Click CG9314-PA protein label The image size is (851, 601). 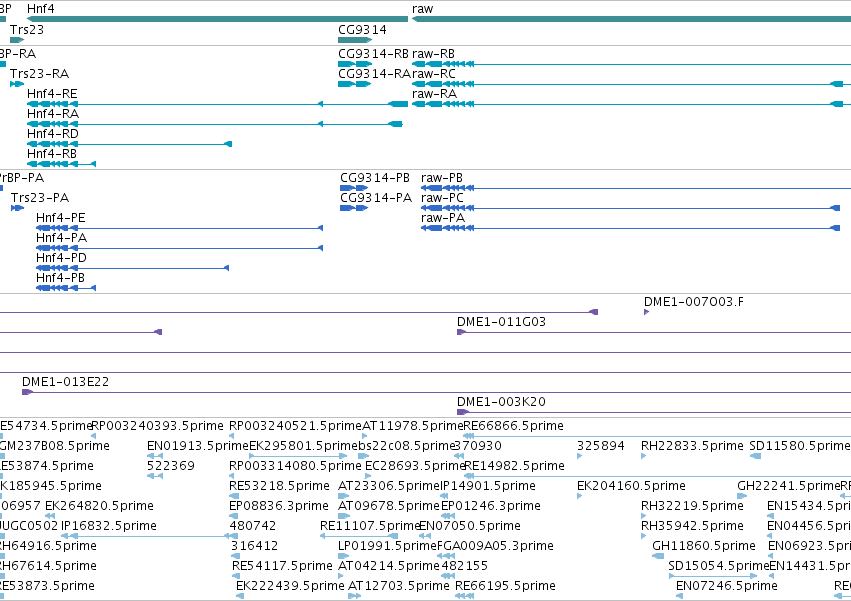pos(376,198)
